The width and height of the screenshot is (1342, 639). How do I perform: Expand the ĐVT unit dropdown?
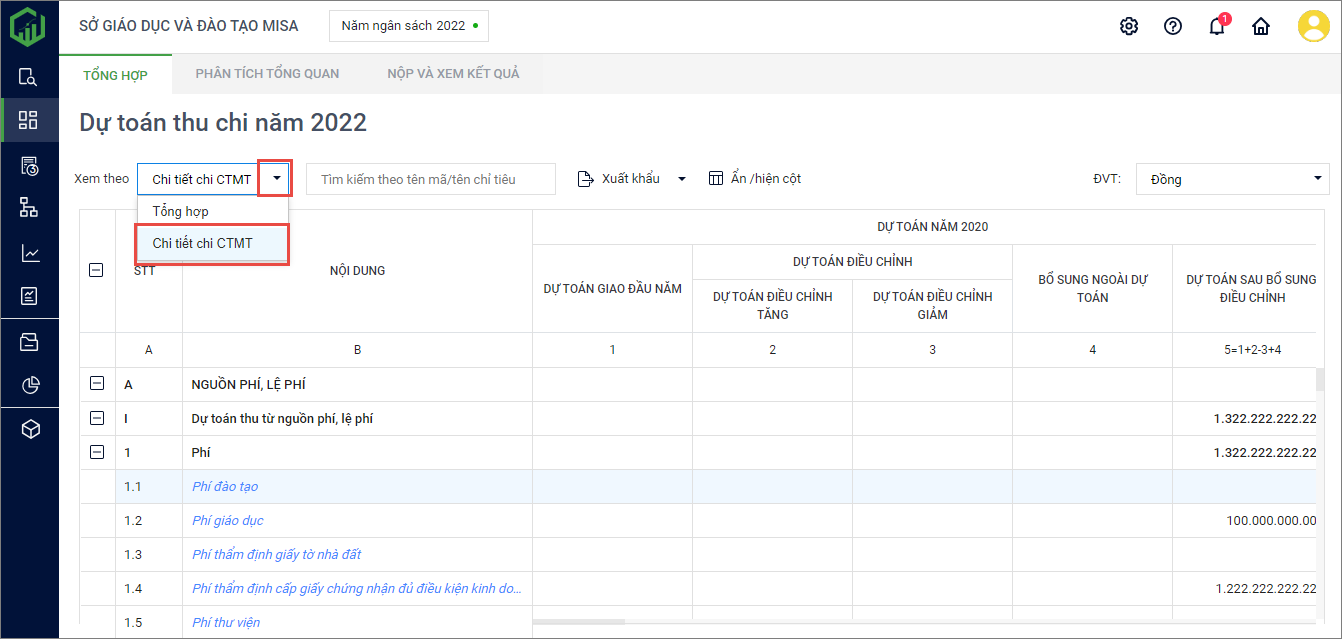click(1316, 179)
